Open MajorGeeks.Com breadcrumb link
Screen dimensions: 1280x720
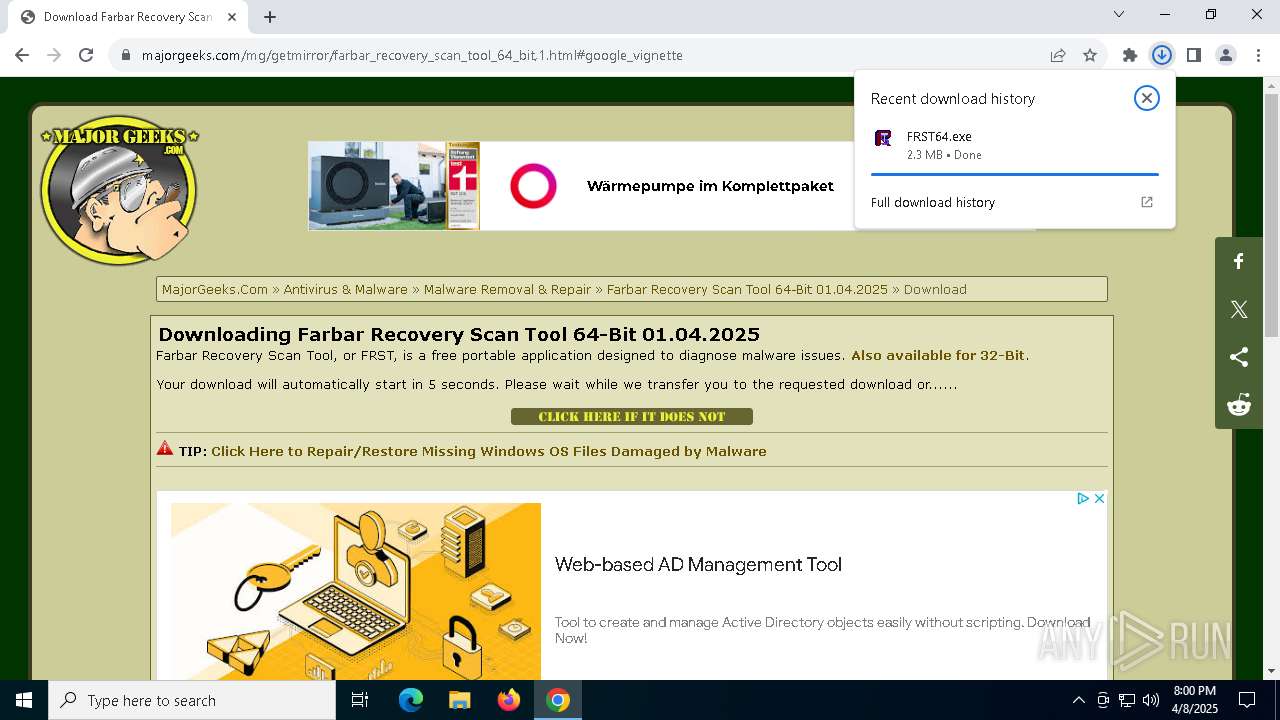215,289
